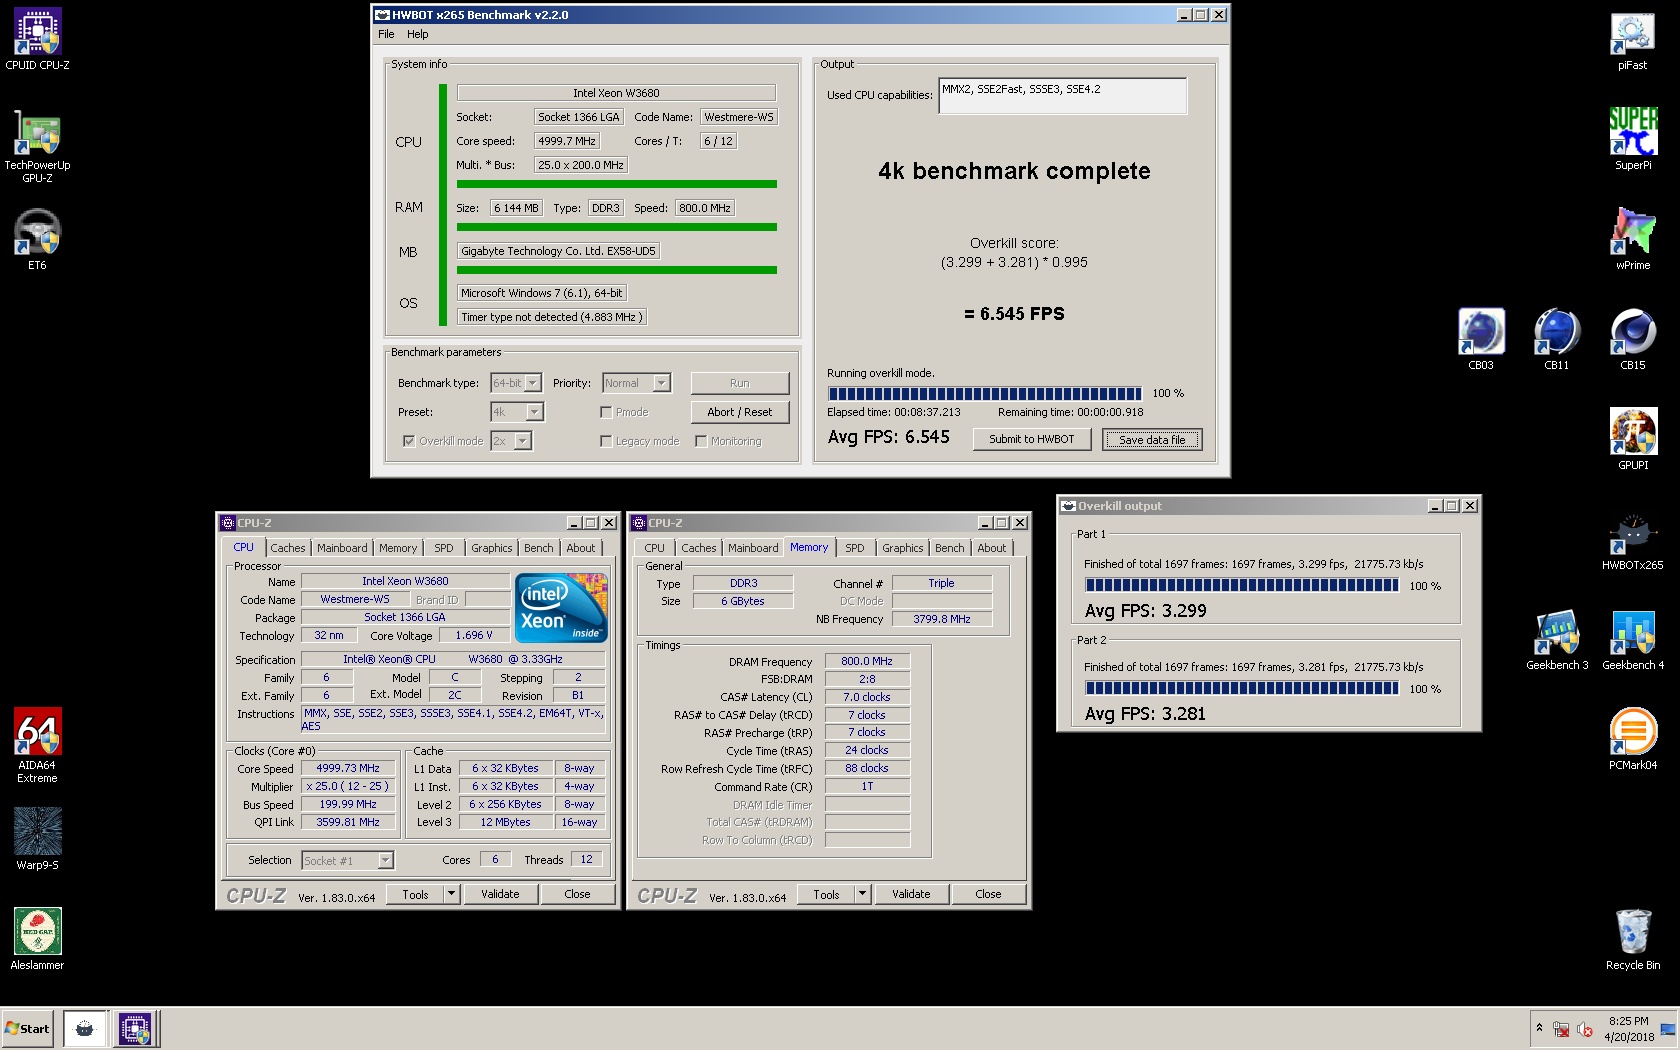The height and width of the screenshot is (1050, 1680).
Task: Expand Tools arrow in CPU-Z CPU window
Action: click(x=451, y=894)
